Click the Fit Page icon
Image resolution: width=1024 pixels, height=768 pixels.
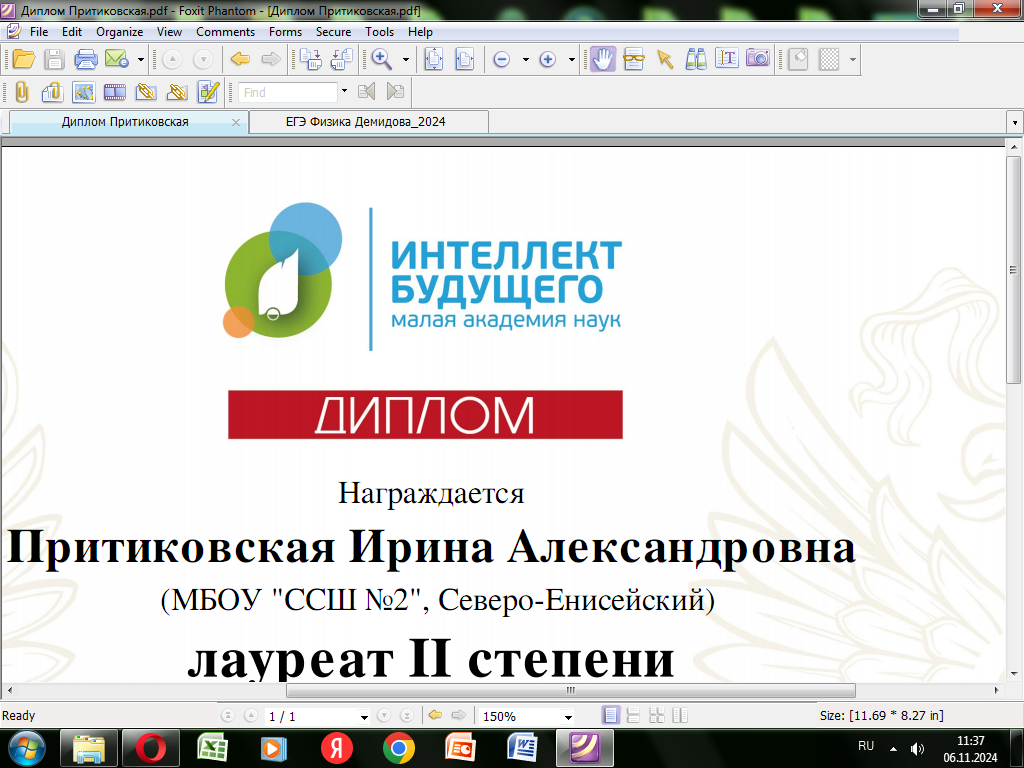pyautogui.click(x=434, y=59)
